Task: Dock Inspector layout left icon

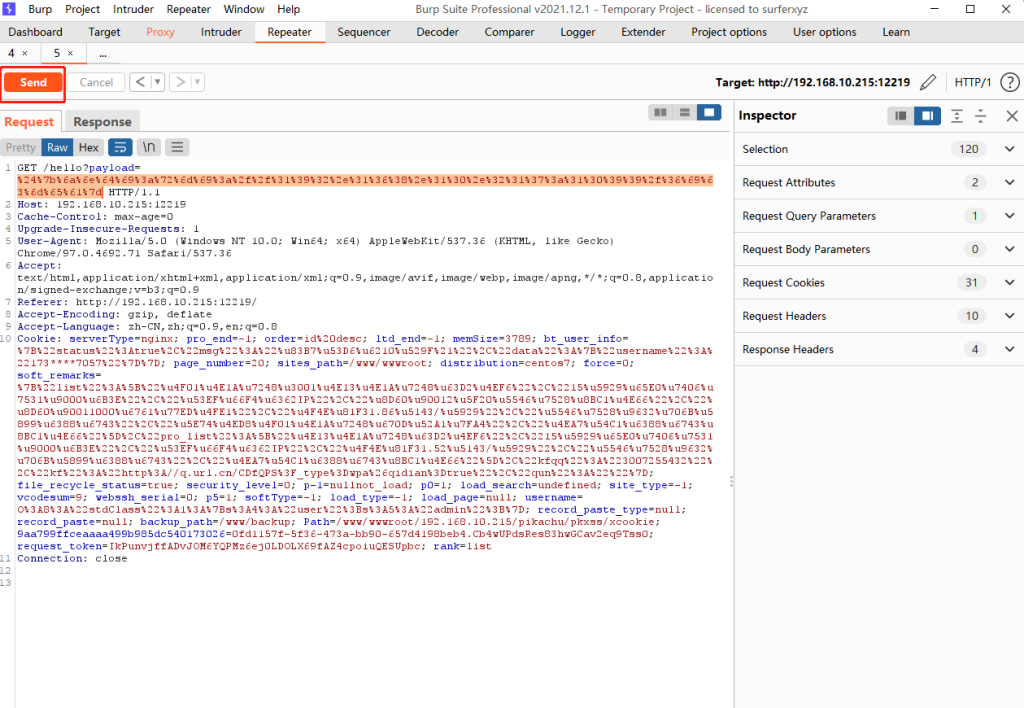Action: coord(901,116)
